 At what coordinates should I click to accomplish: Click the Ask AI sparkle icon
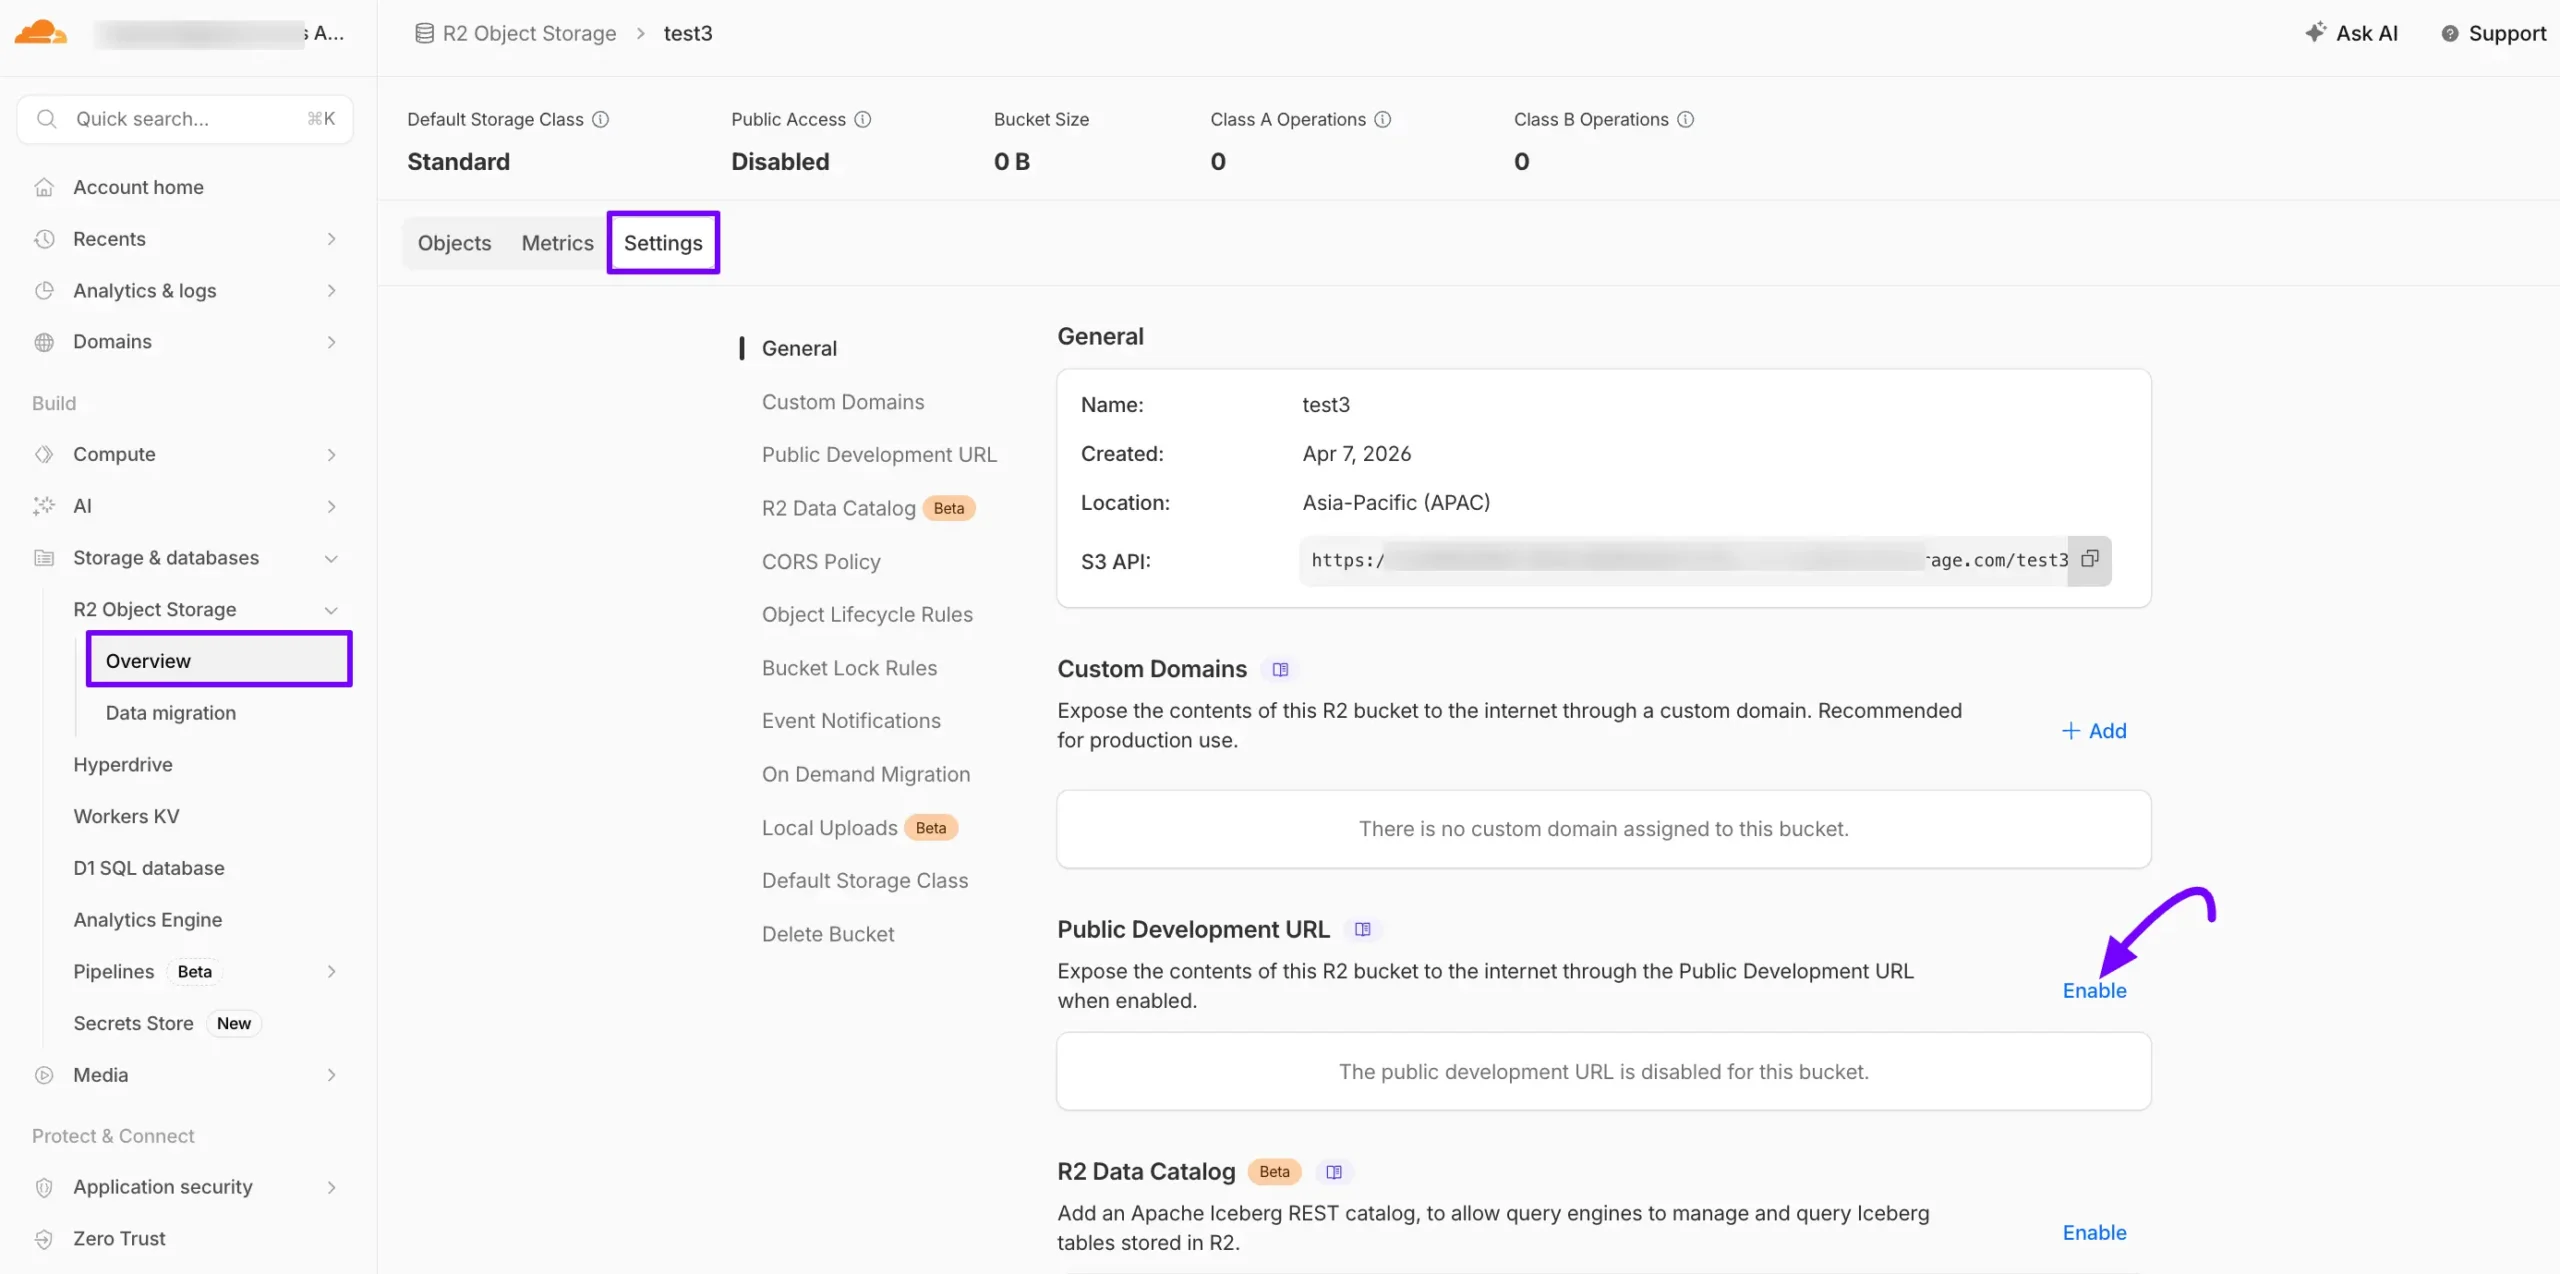click(2315, 32)
